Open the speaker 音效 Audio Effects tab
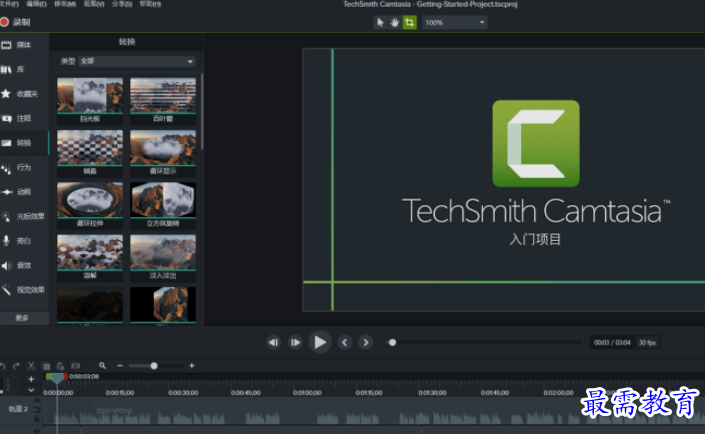Image resolution: width=705 pixels, height=434 pixels. click(24, 265)
